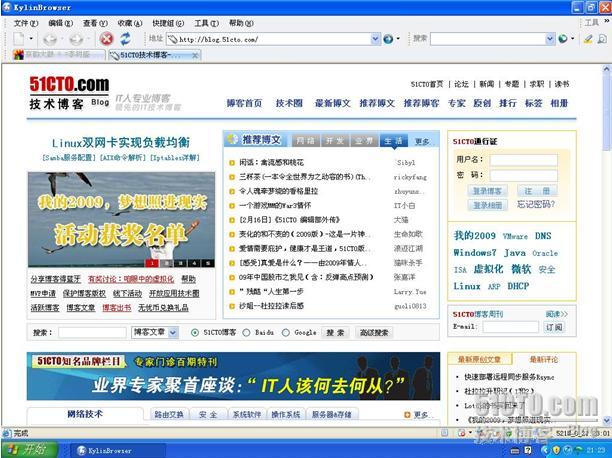
Task: Click the 忘记密码? link
Action: pos(536,204)
